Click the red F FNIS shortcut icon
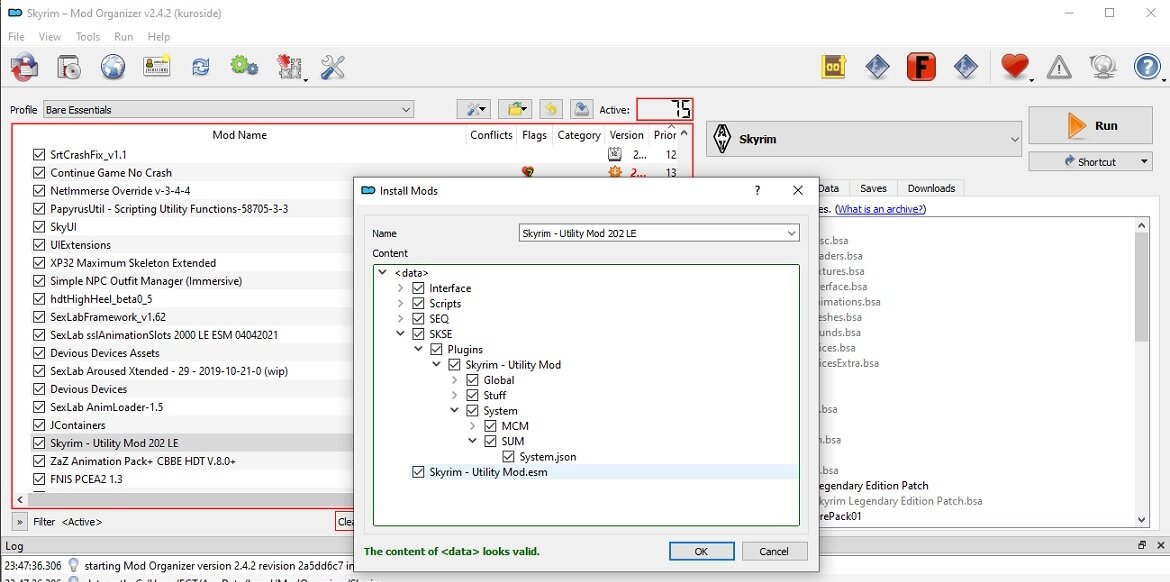Viewport: 1170px width, 582px height. point(922,67)
